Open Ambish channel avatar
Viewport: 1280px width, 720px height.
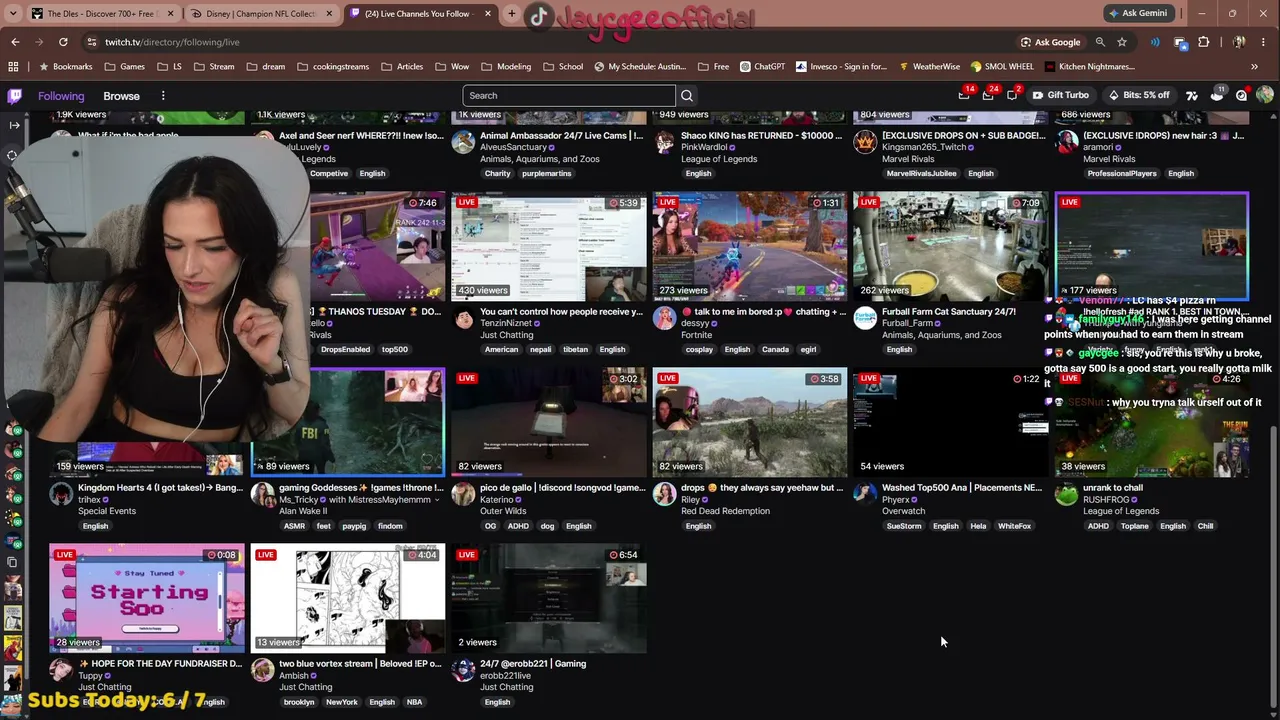262,670
